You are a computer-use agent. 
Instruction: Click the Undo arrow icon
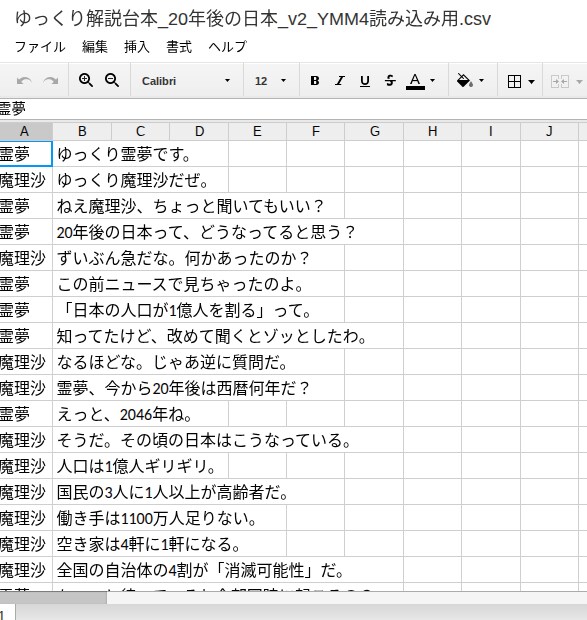(x=24, y=81)
